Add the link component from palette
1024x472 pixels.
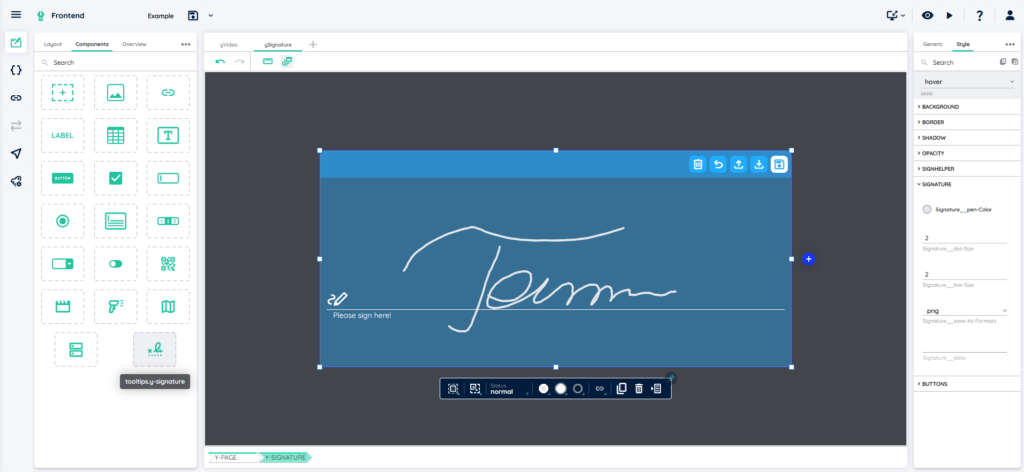click(x=168, y=93)
